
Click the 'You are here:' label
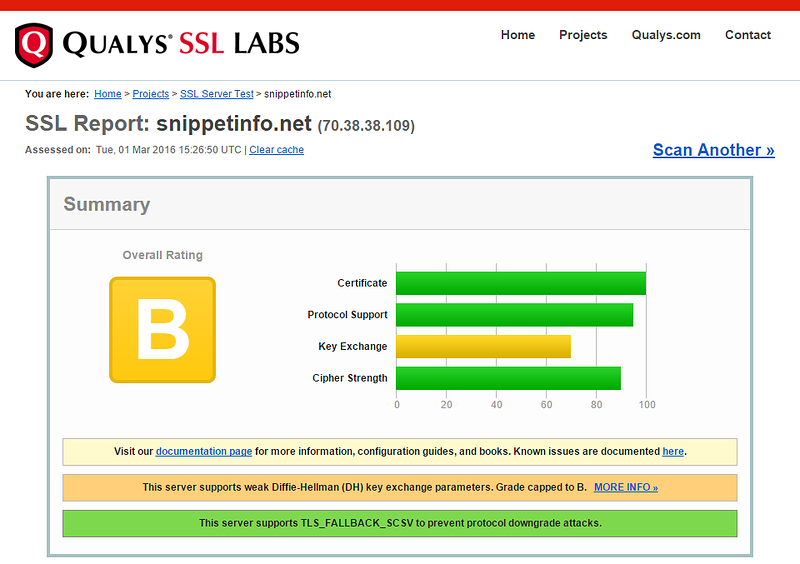point(57,94)
